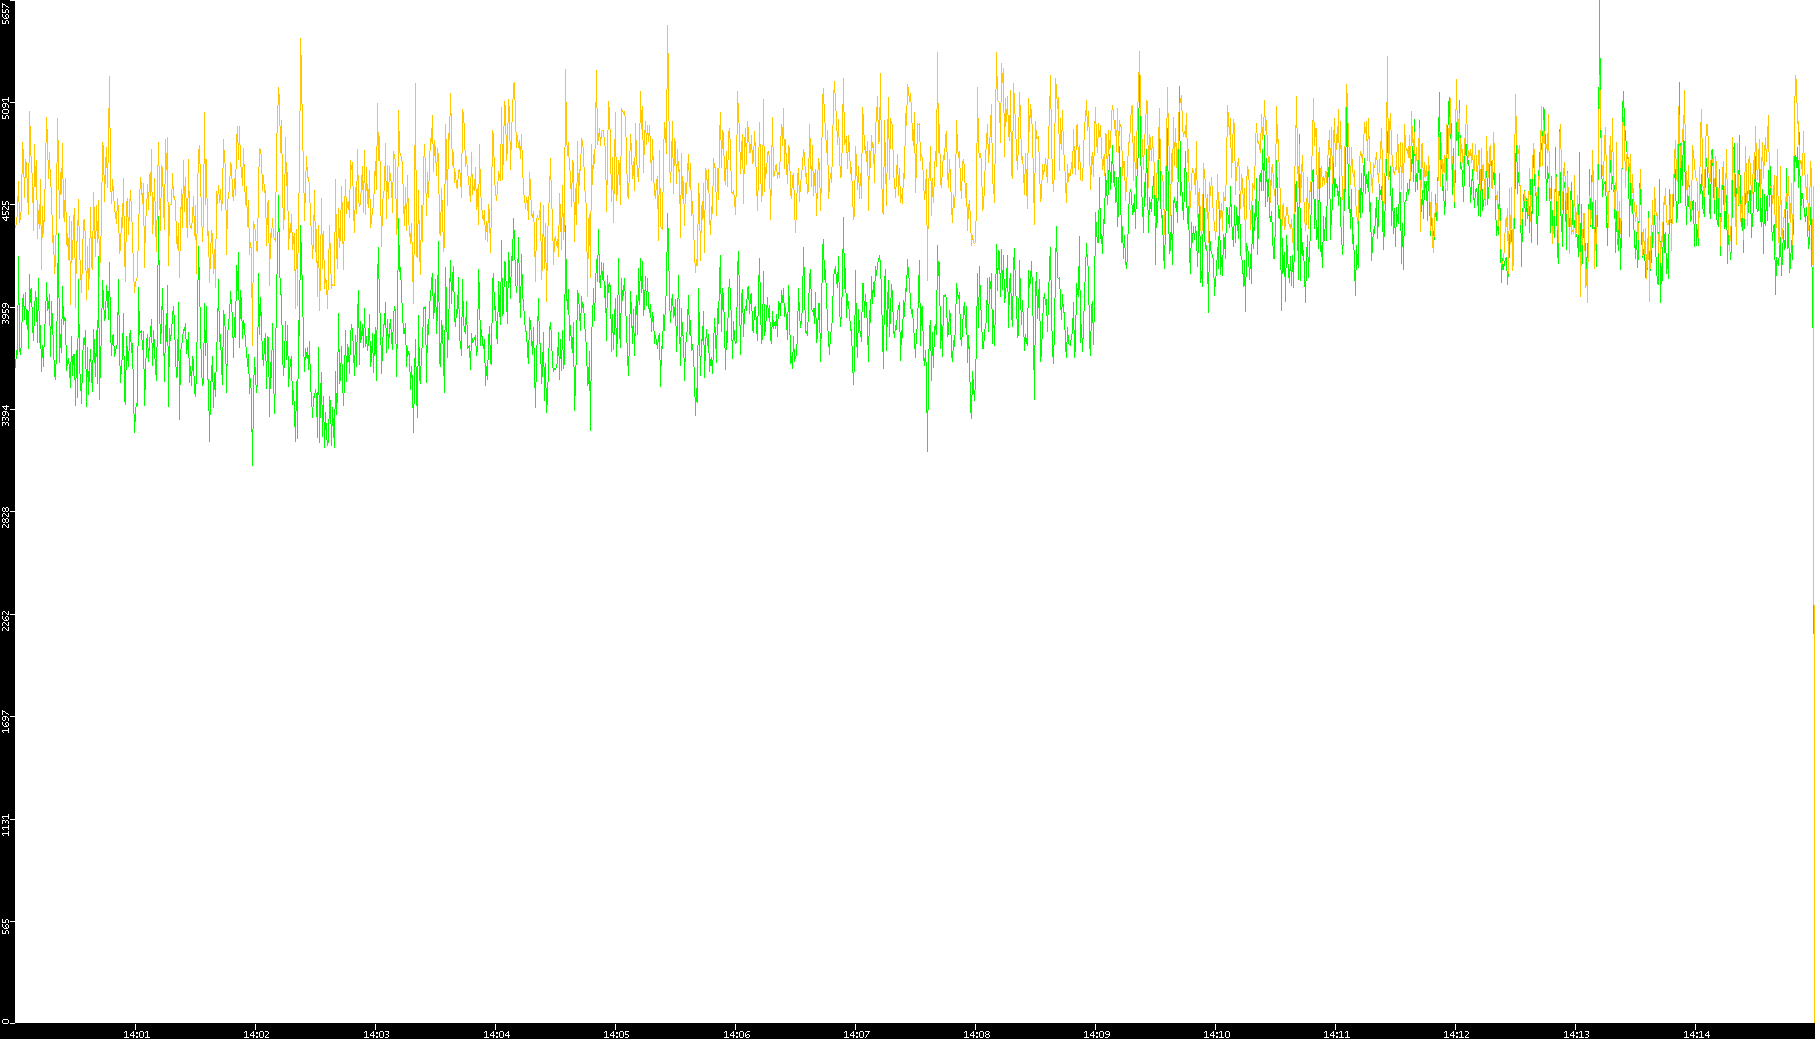The image size is (1815, 1039).
Task: Click the 4525 vertical axis label
Action: (x=6, y=211)
